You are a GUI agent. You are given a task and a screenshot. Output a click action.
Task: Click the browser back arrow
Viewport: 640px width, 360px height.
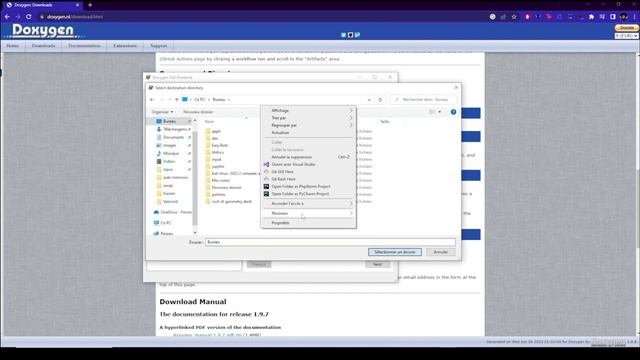point(7,17)
